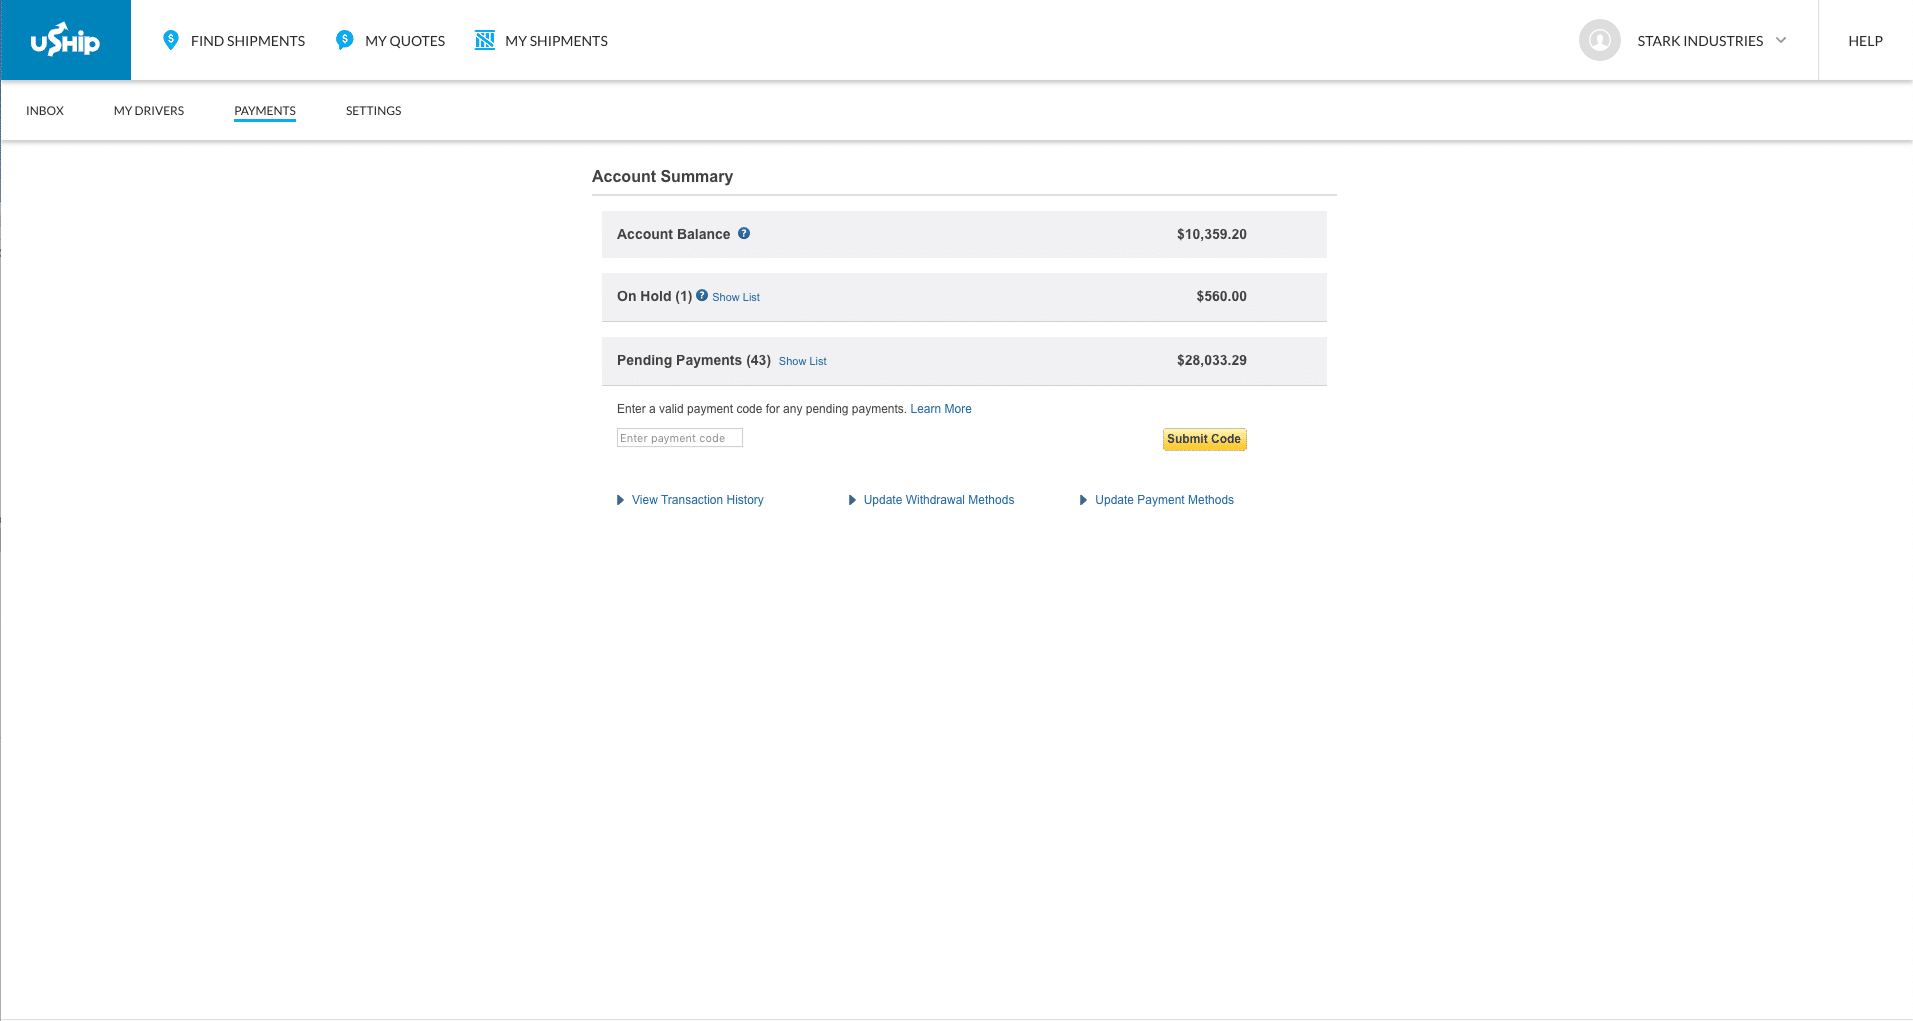Click the Pending Payments (43) label
This screenshot has width=1913, height=1021.
point(694,360)
